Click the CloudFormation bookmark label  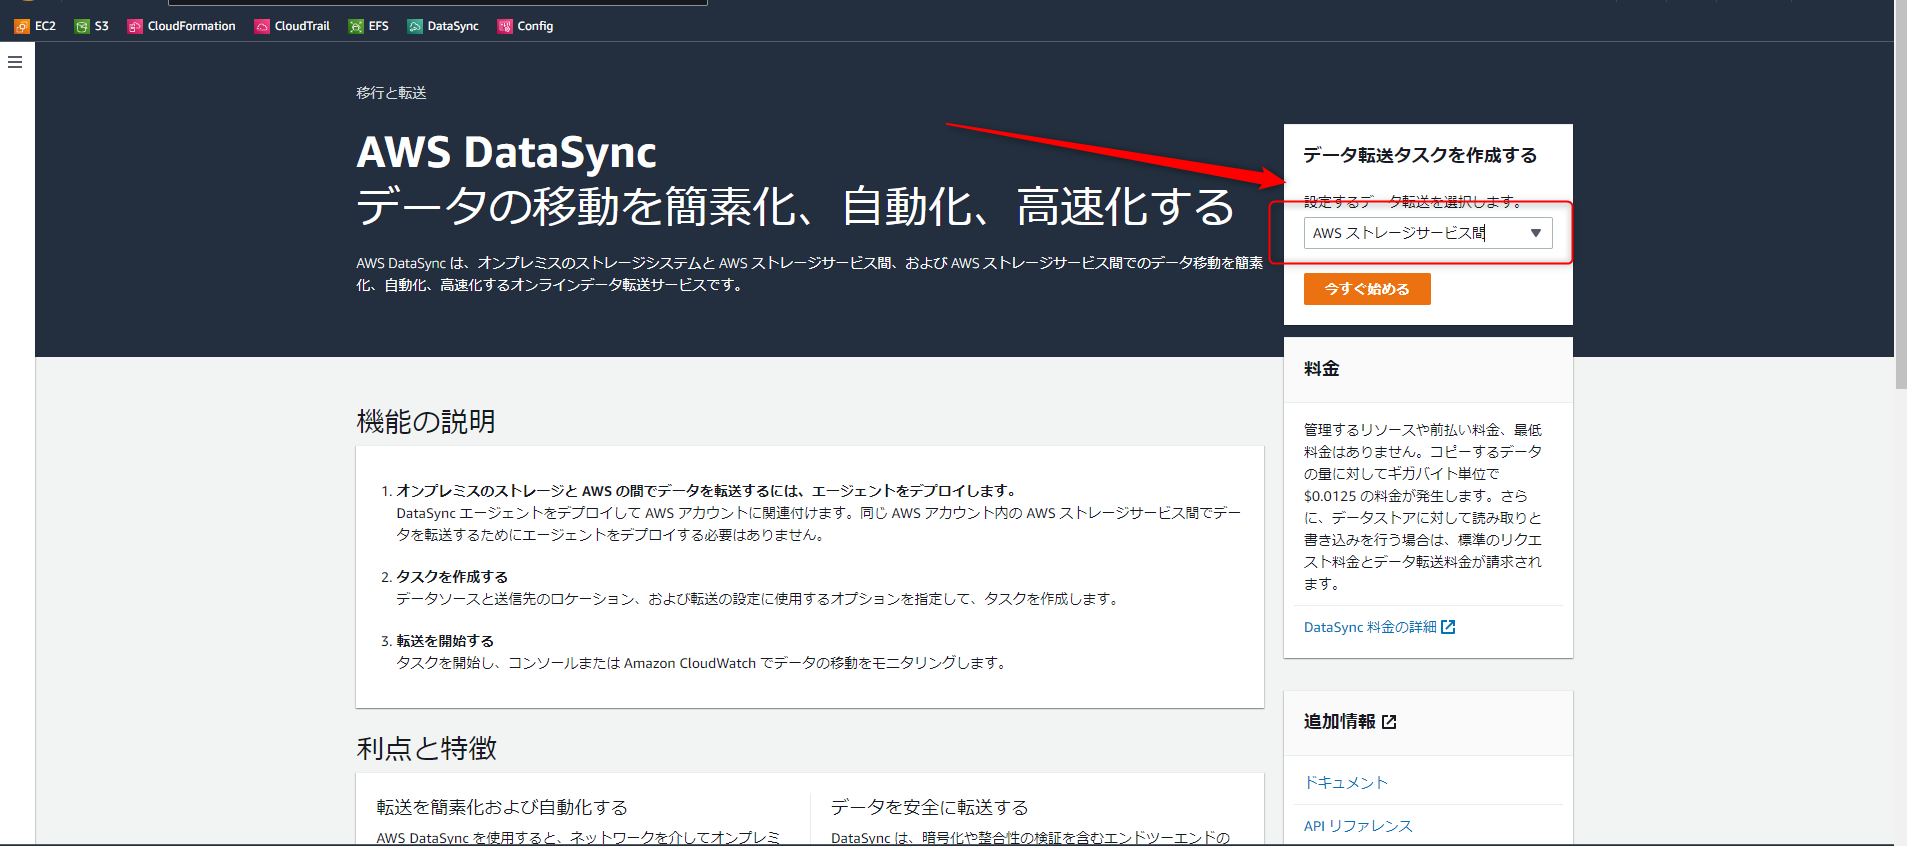pos(192,26)
